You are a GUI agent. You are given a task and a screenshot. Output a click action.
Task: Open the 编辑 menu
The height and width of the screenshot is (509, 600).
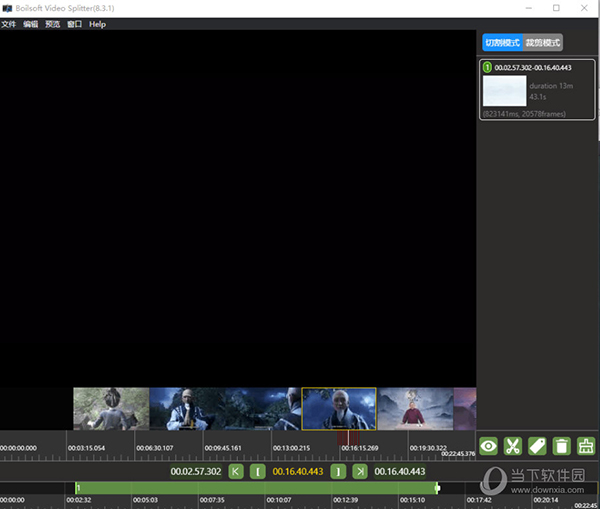click(x=31, y=24)
